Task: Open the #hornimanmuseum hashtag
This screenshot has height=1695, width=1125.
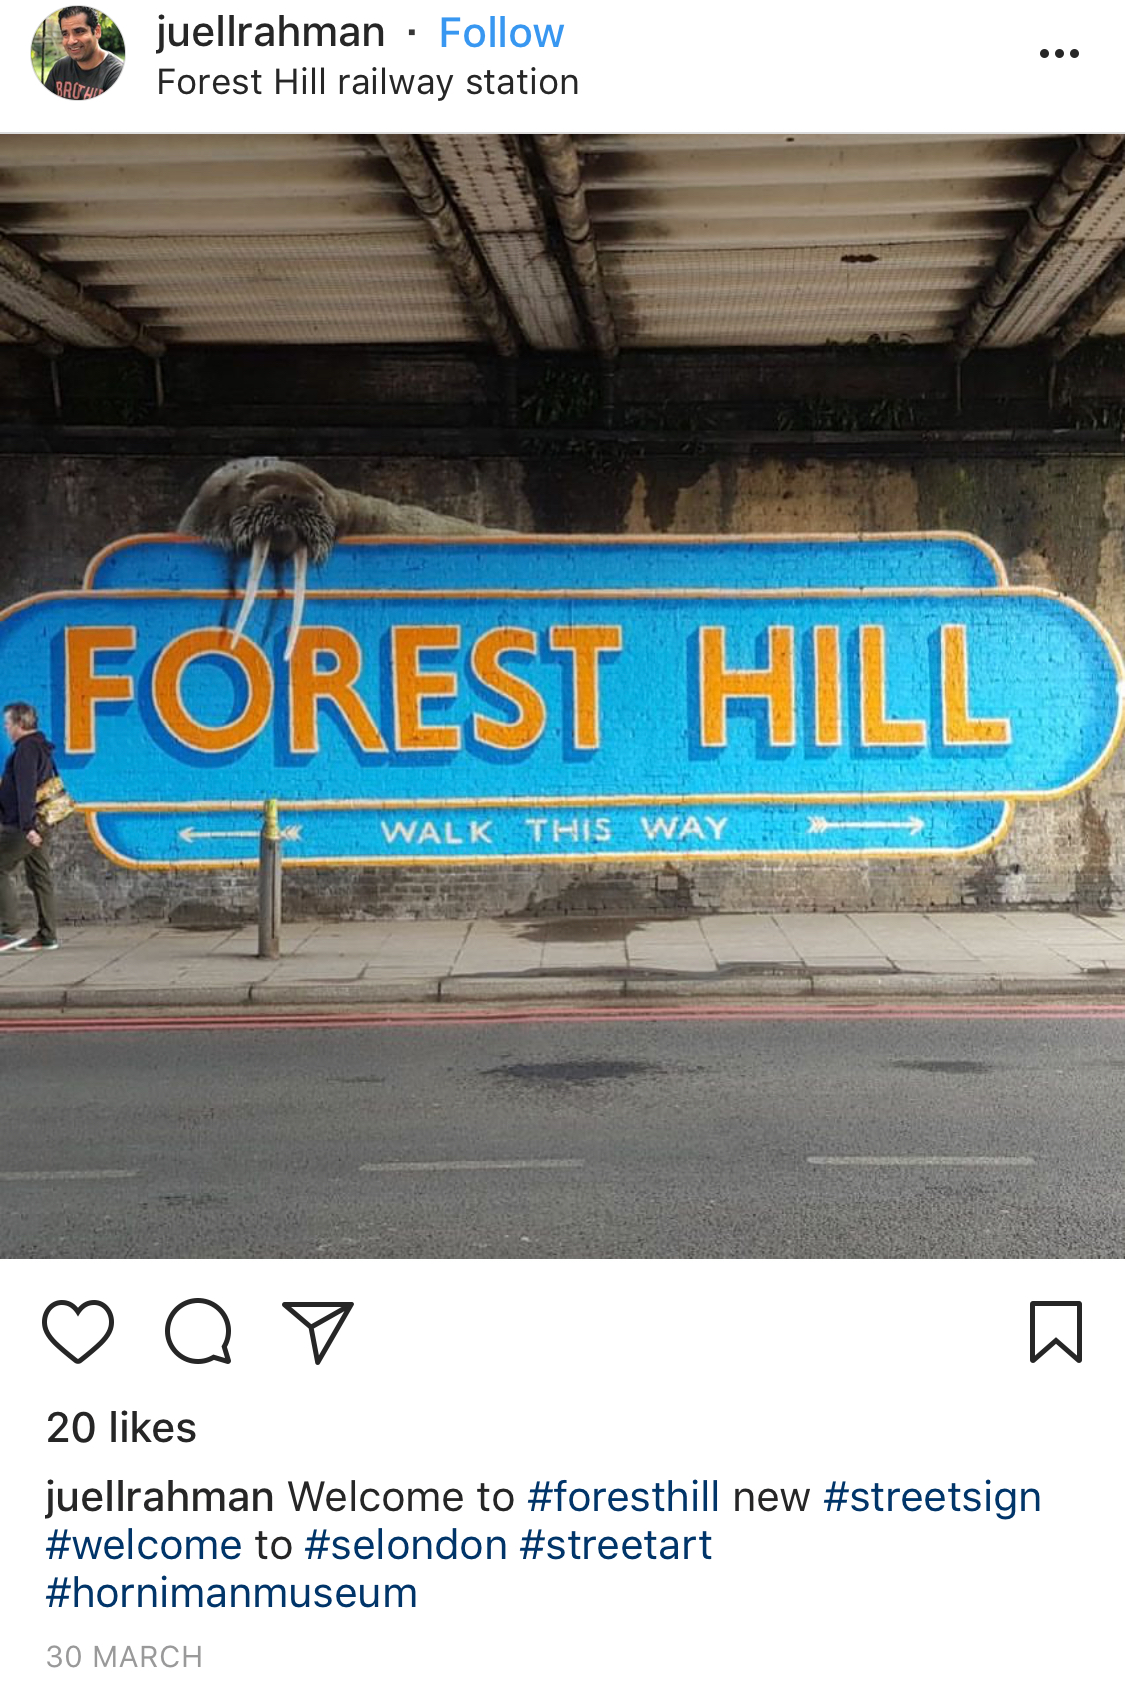Action: point(232,1593)
